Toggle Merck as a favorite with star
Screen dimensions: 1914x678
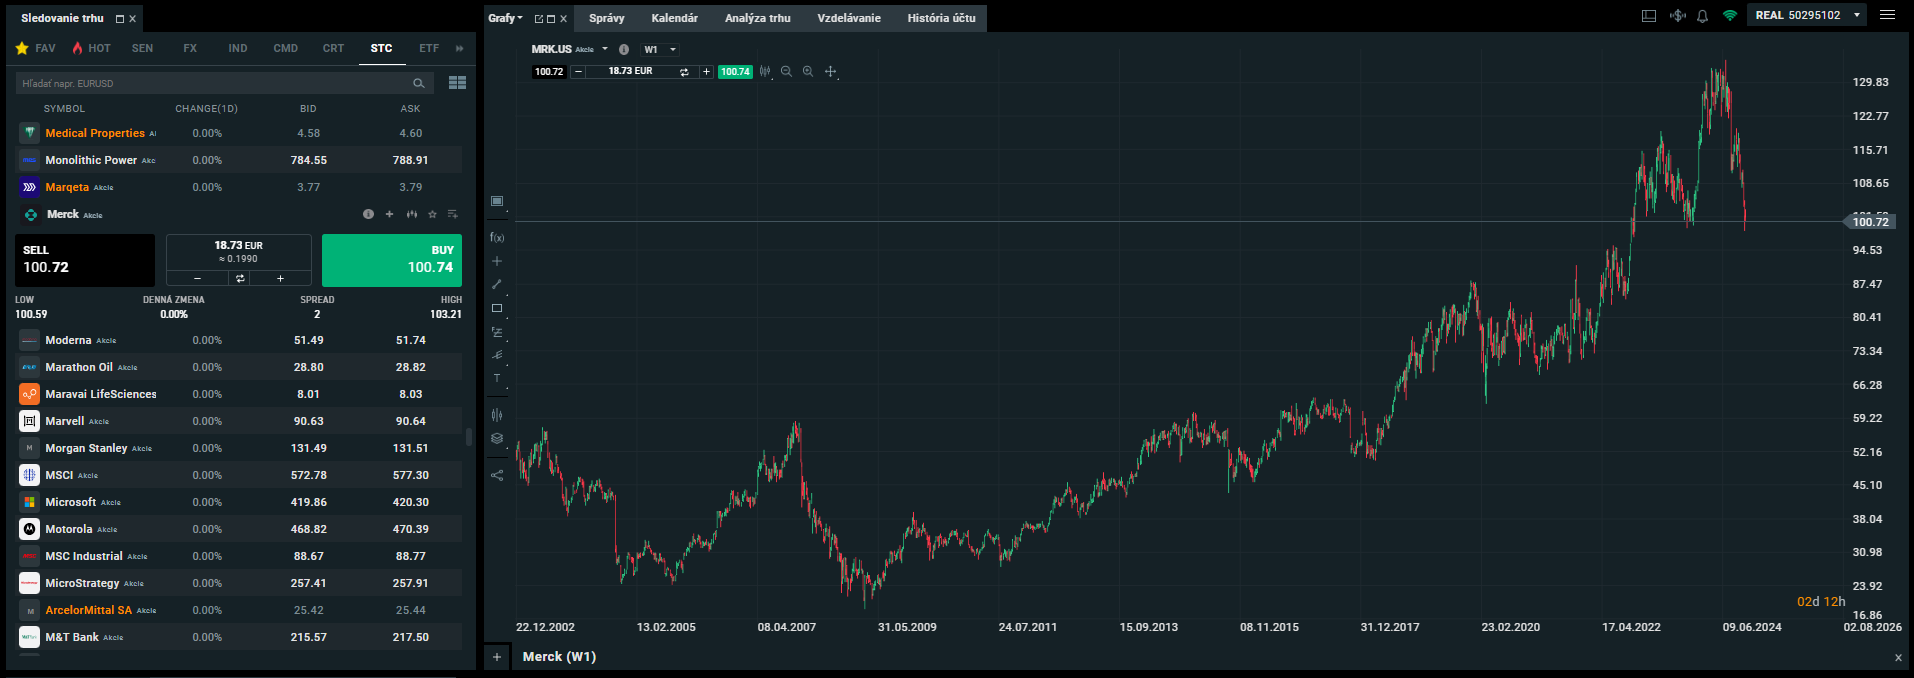pyautogui.click(x=432, y=215)
